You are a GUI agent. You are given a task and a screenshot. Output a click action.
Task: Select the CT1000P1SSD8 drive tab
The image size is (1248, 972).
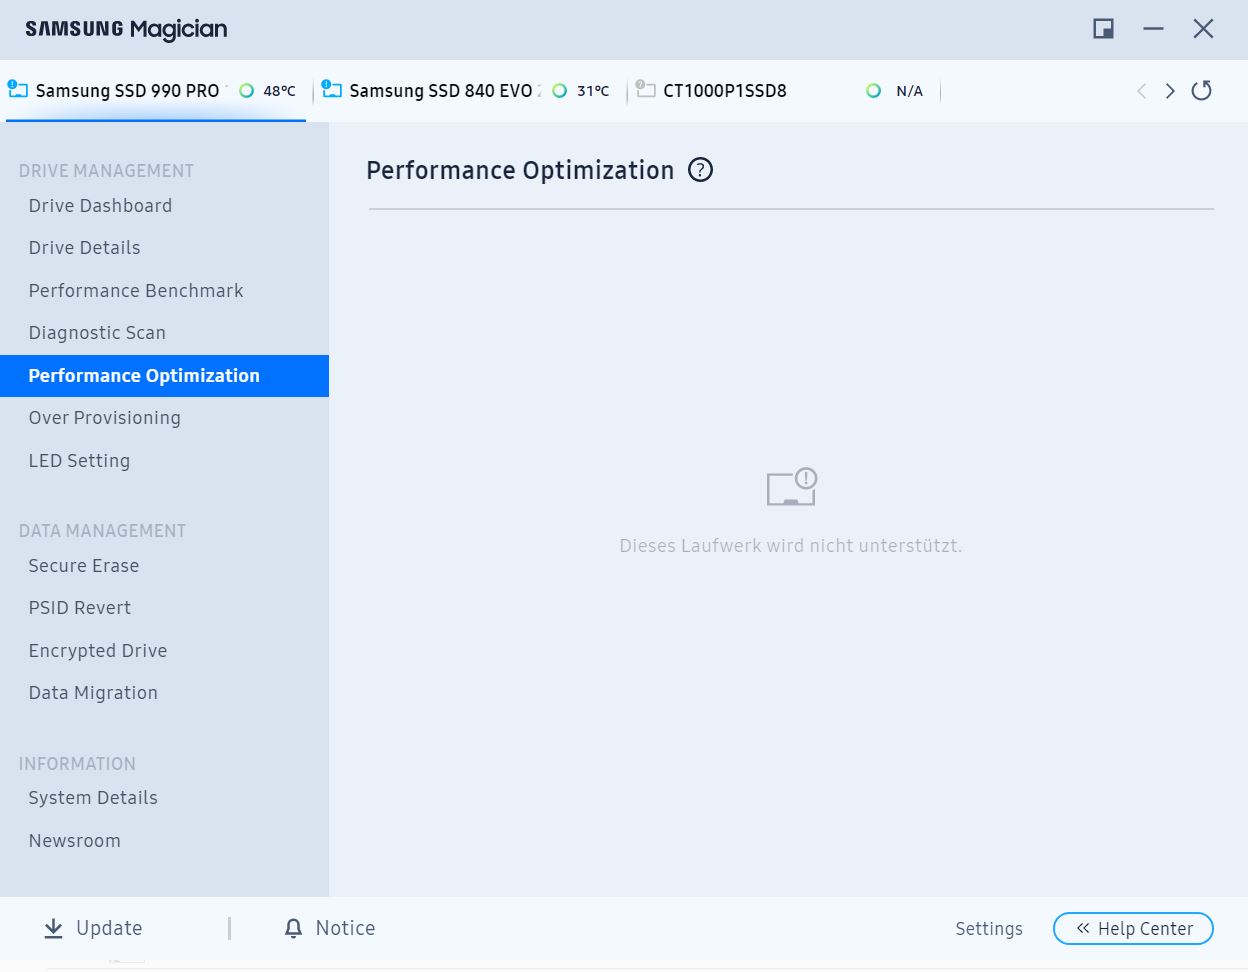[785, 91]
